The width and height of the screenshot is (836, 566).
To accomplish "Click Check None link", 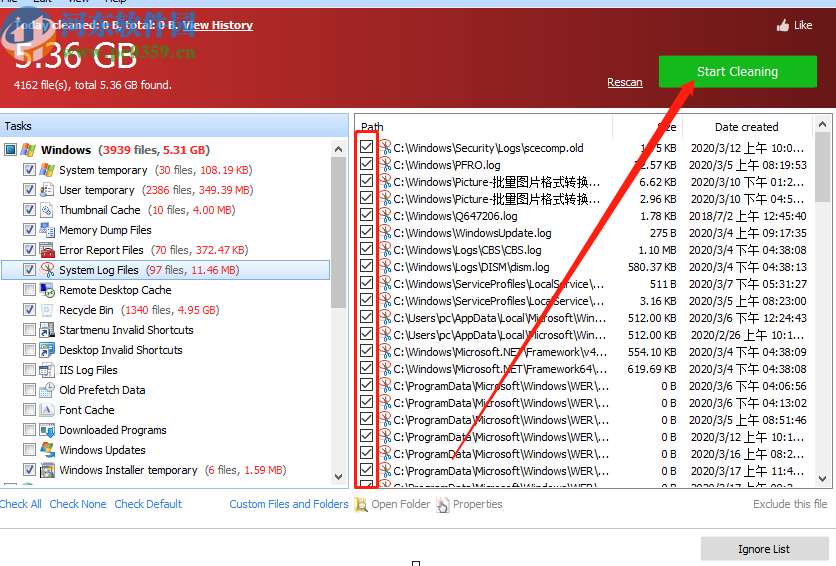I will point(78,504).
